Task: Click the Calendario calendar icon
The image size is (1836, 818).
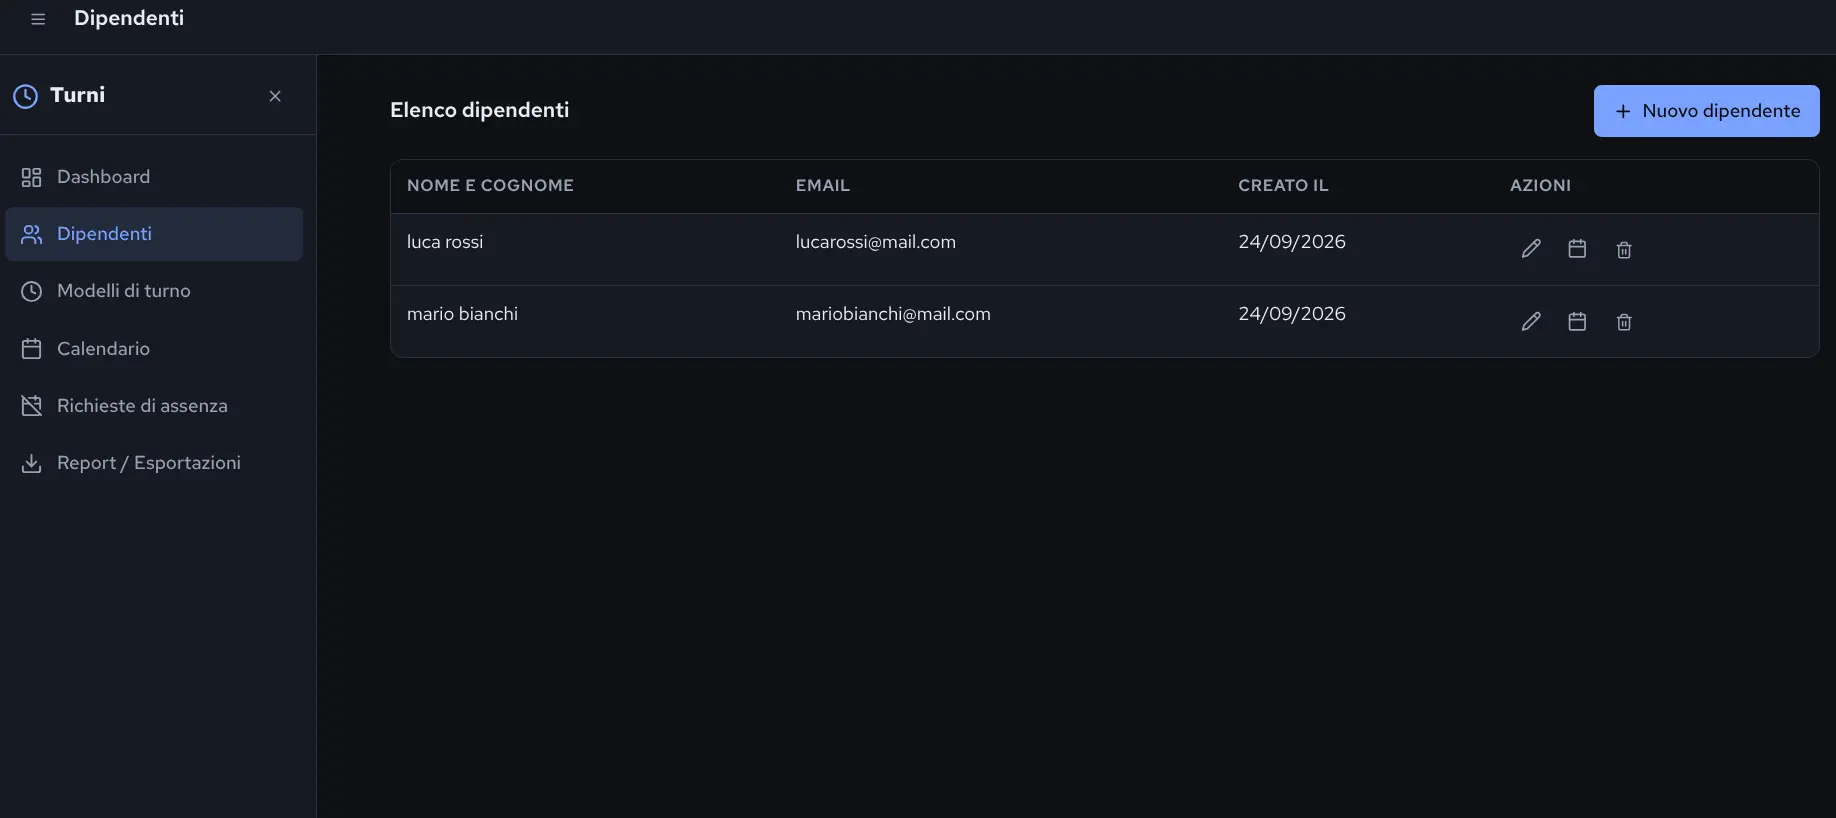Action: pyautogui.click(x=32, y=349)
